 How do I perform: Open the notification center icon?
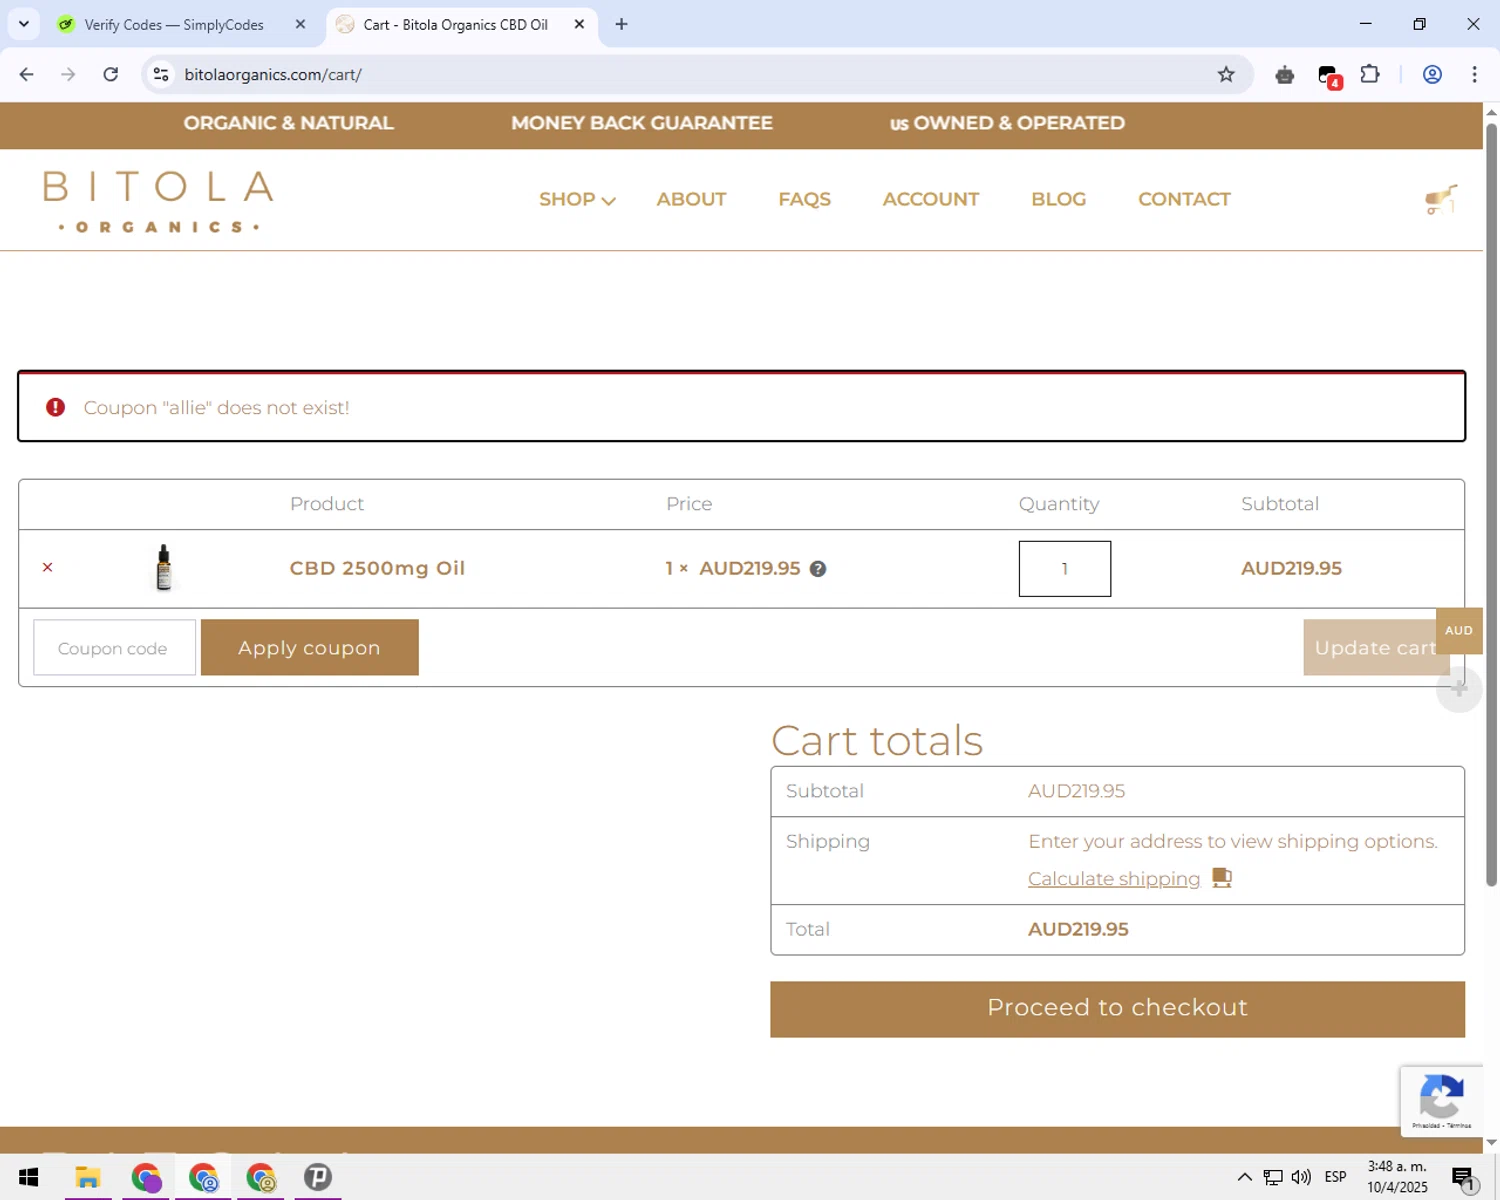(1464, 1178)
